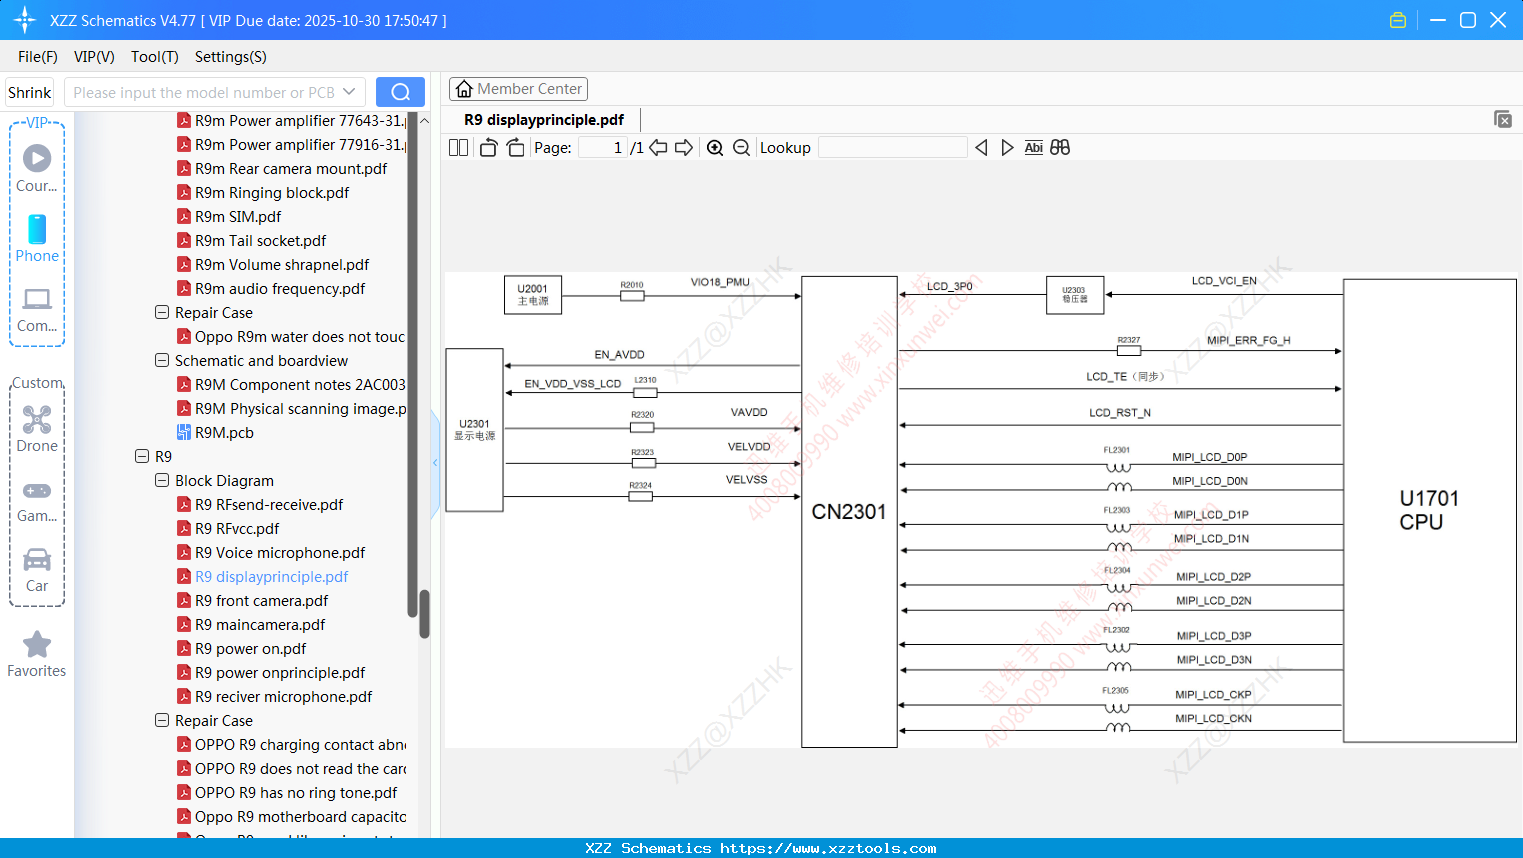This screenshot has width=1523, height=858.
Task: Click the Member Center button
Action: coord(518,88)
